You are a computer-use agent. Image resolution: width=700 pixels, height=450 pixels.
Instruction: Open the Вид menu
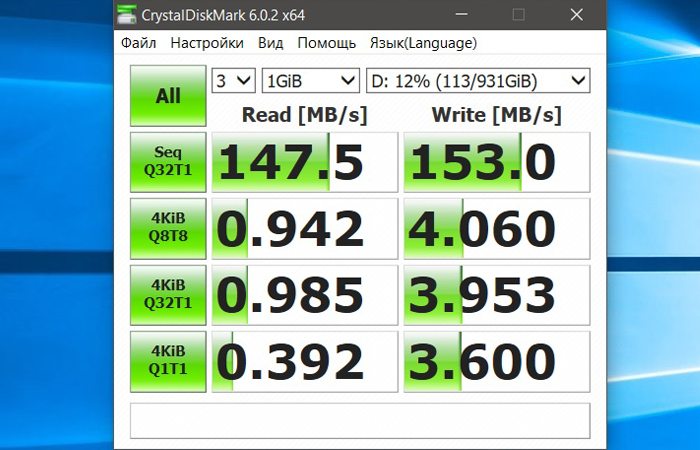tap(270, 43)
